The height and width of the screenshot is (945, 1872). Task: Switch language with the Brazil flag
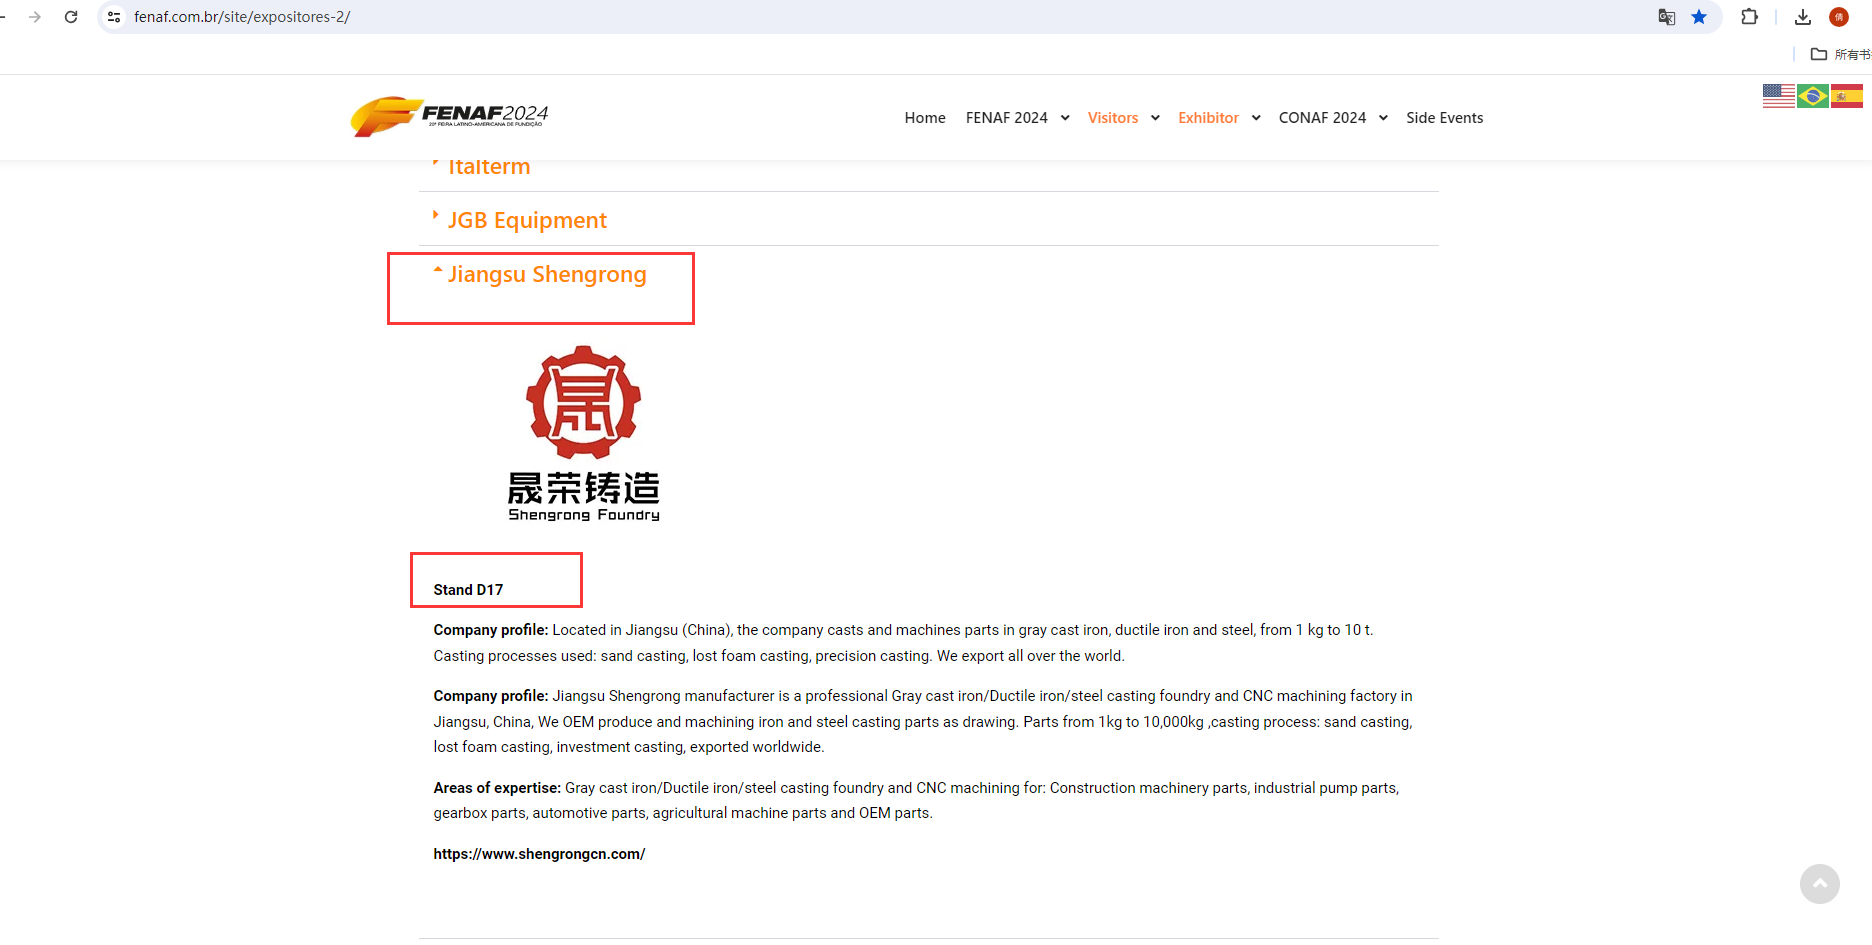[x=1813, y=96]
